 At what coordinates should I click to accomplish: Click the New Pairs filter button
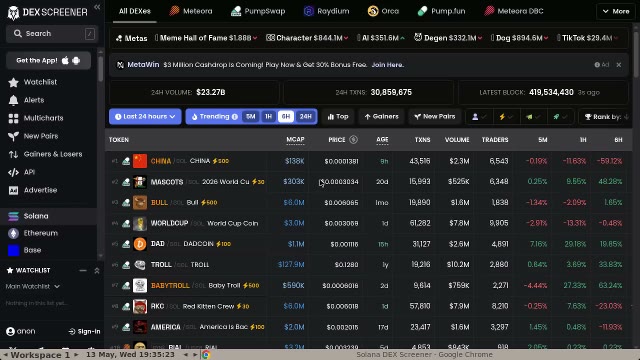(435, 117)
